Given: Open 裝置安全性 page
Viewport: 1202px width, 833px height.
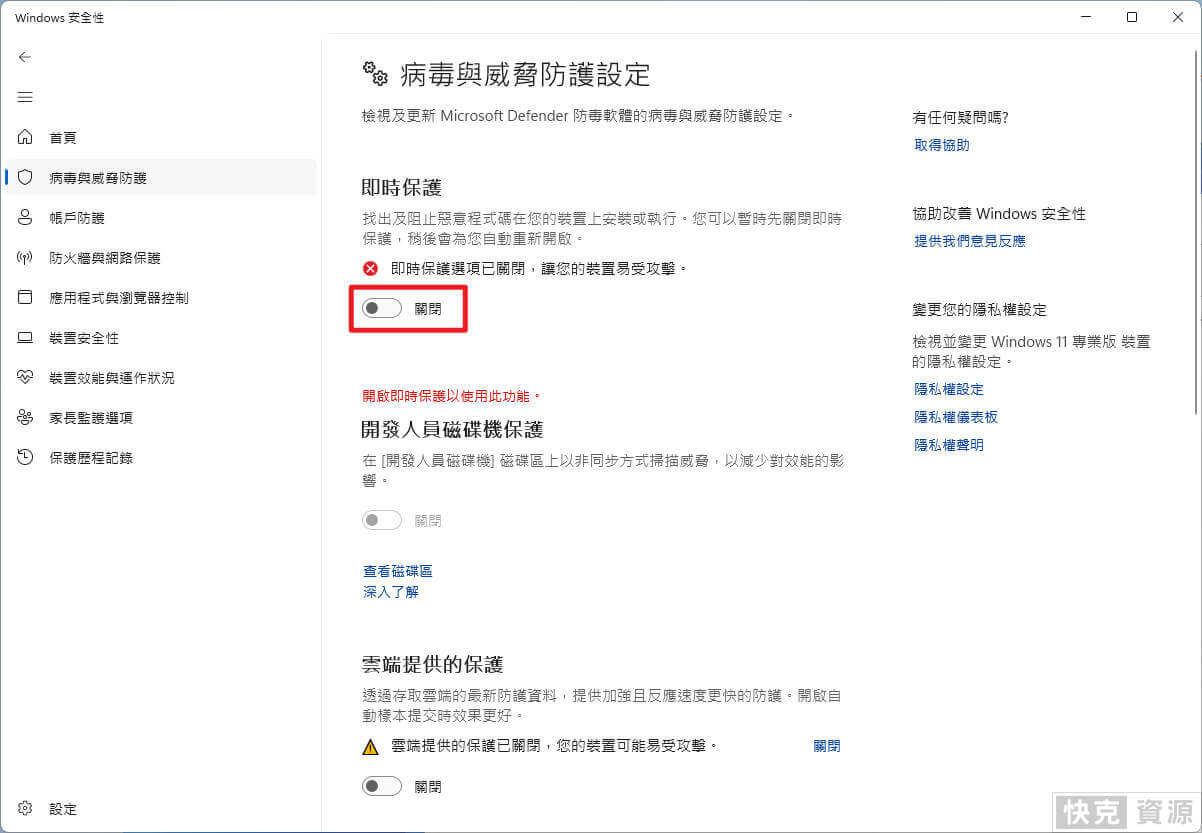Looking at the screenshot, I should click(x=160, y=338).
